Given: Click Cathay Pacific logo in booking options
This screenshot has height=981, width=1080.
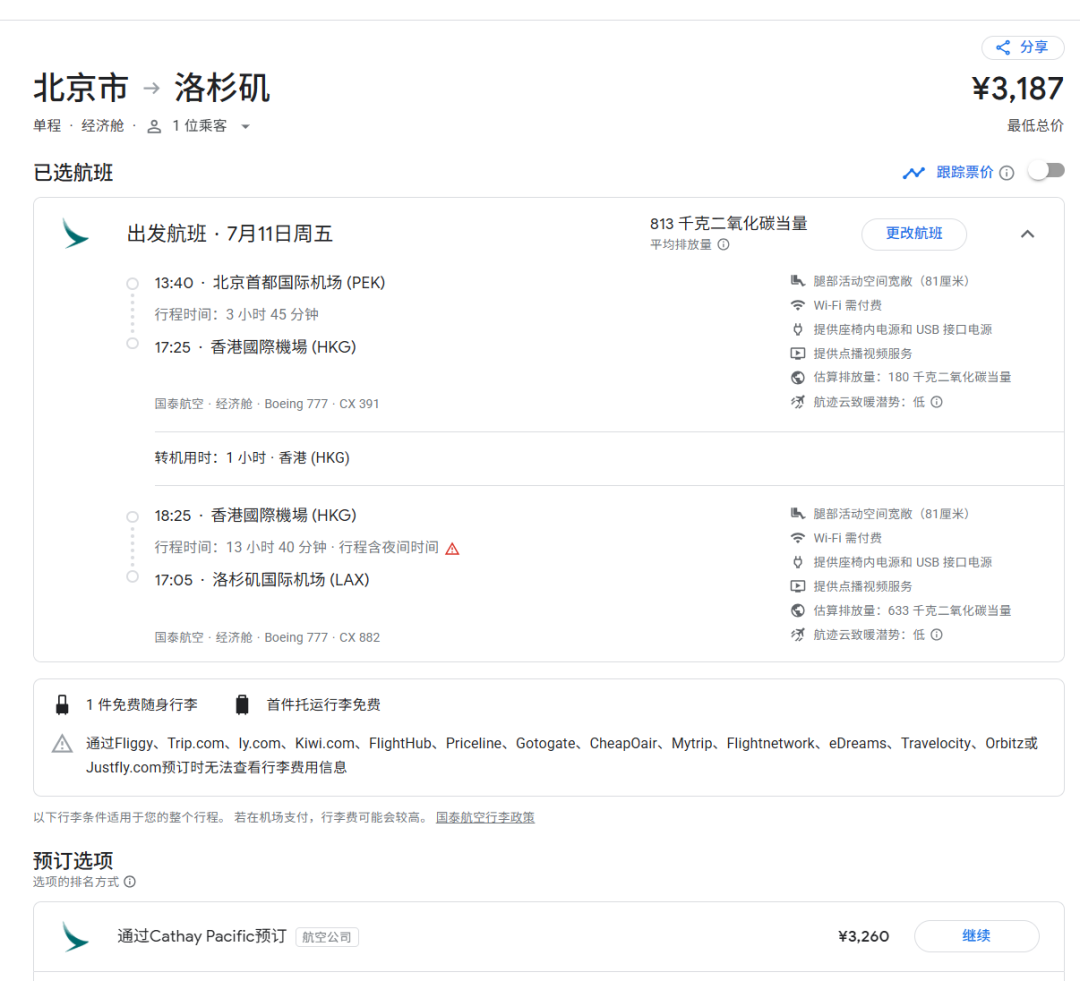Looking at the screenshot, I should (x=75, y=937).
